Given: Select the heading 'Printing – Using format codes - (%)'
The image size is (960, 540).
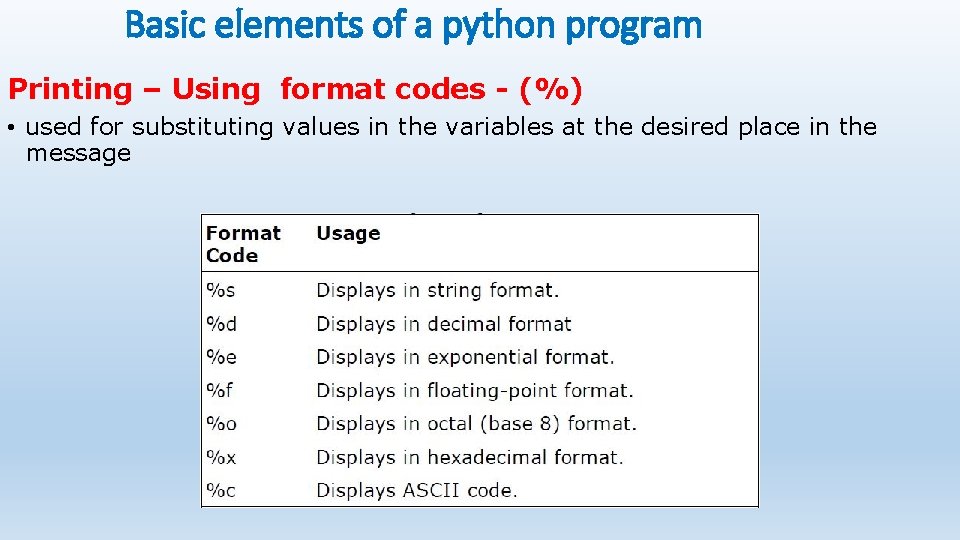Looking at the screenshot, I should [x=294, y=89].
